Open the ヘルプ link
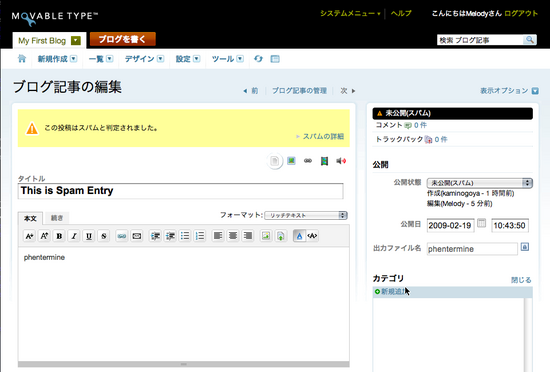The height and width of the screenshot is (372, 550). click(401, 14)
